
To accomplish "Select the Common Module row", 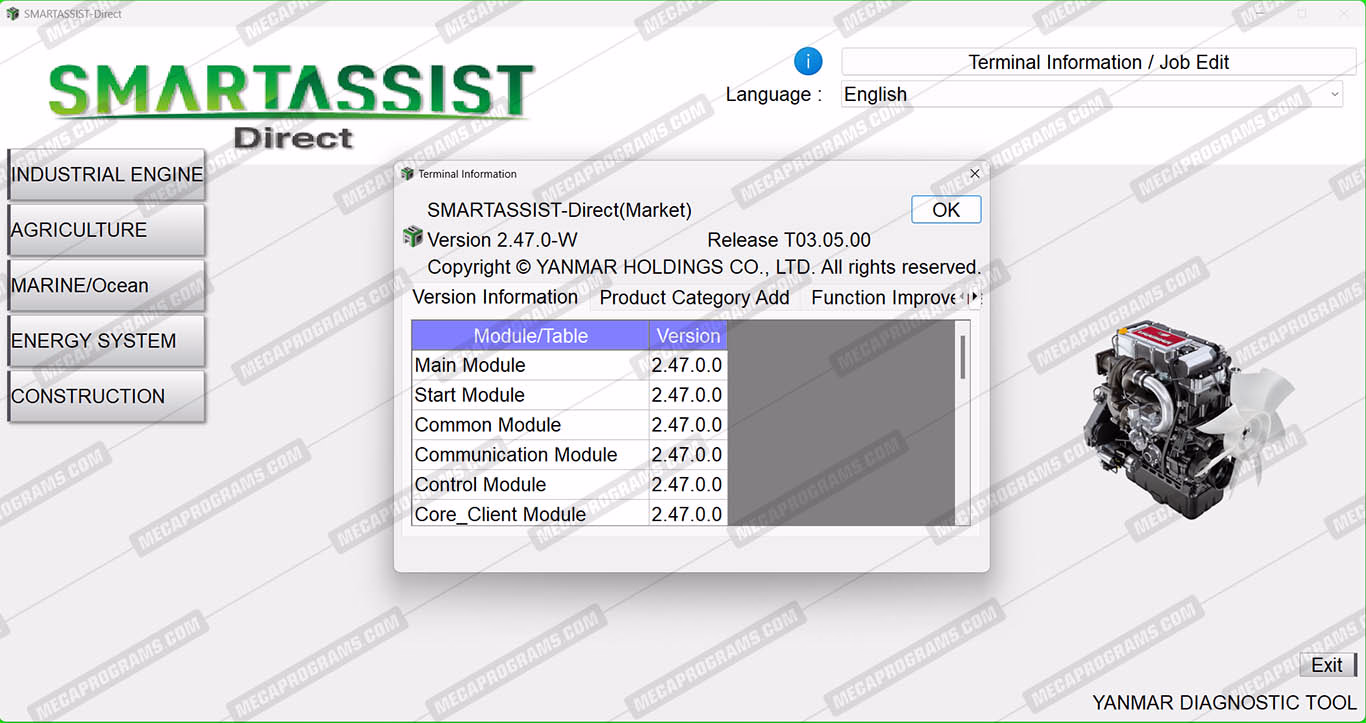I will [569, 425].
